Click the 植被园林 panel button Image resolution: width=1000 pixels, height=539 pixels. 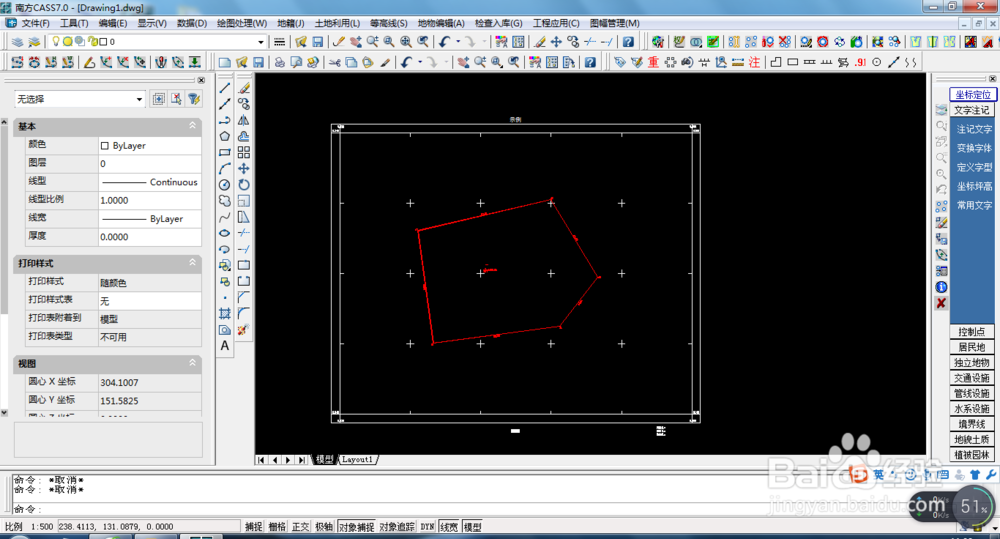(971, 455)
